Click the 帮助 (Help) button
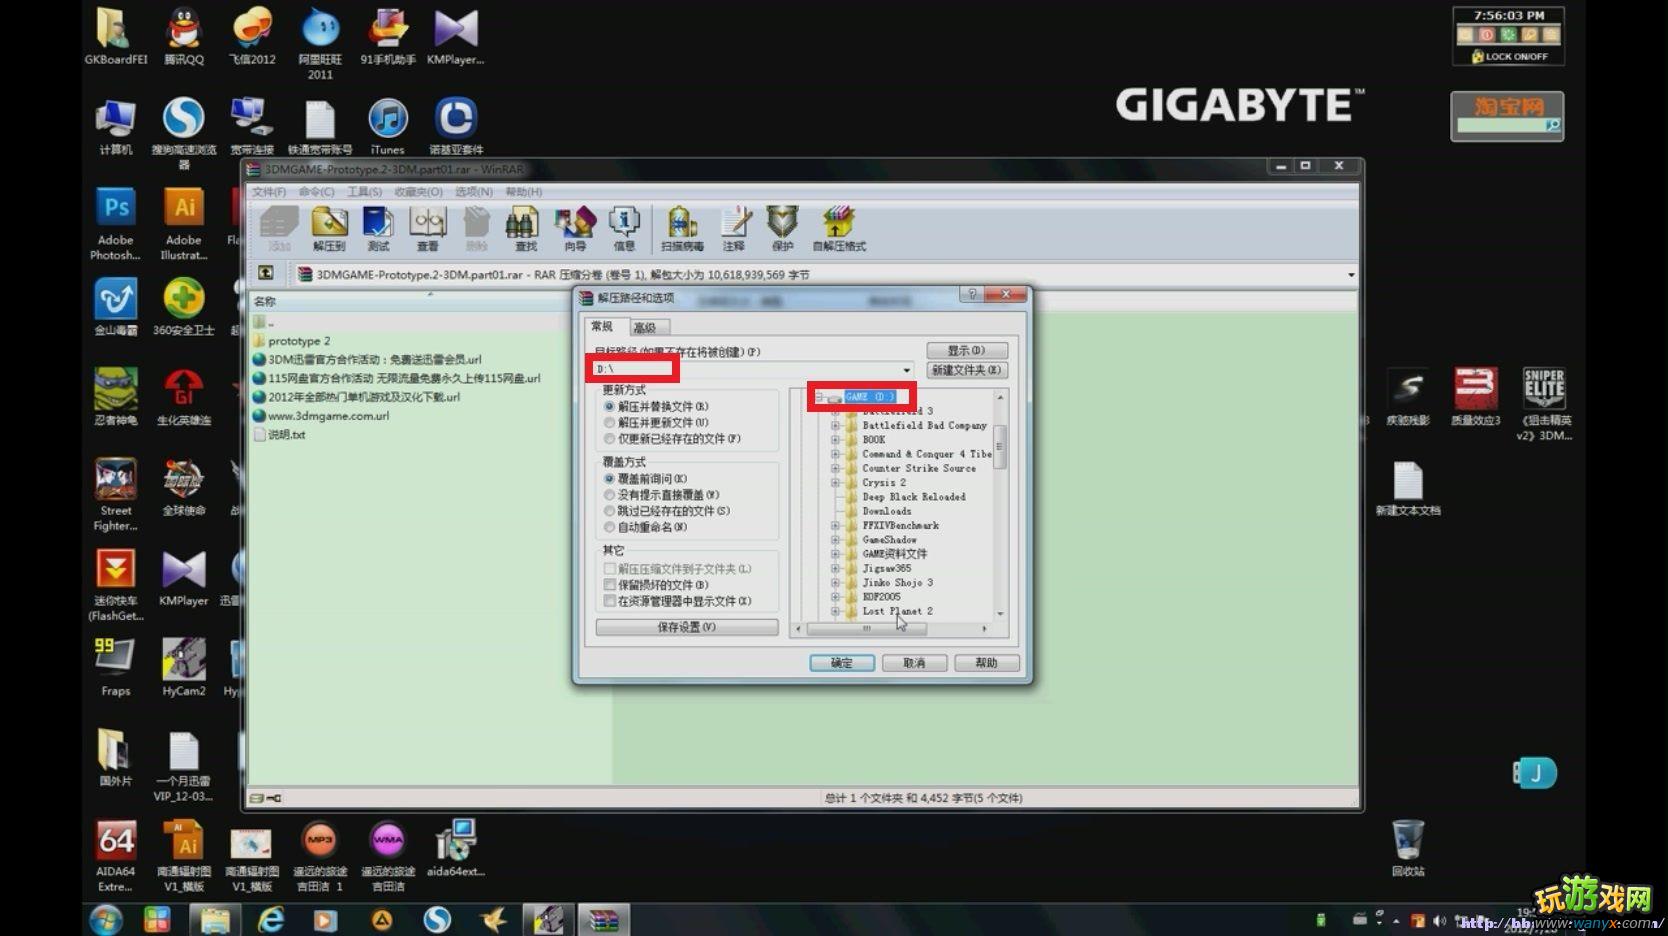Image resolution: width=1668 pixels, height=936 pixels. click(986, 663)
